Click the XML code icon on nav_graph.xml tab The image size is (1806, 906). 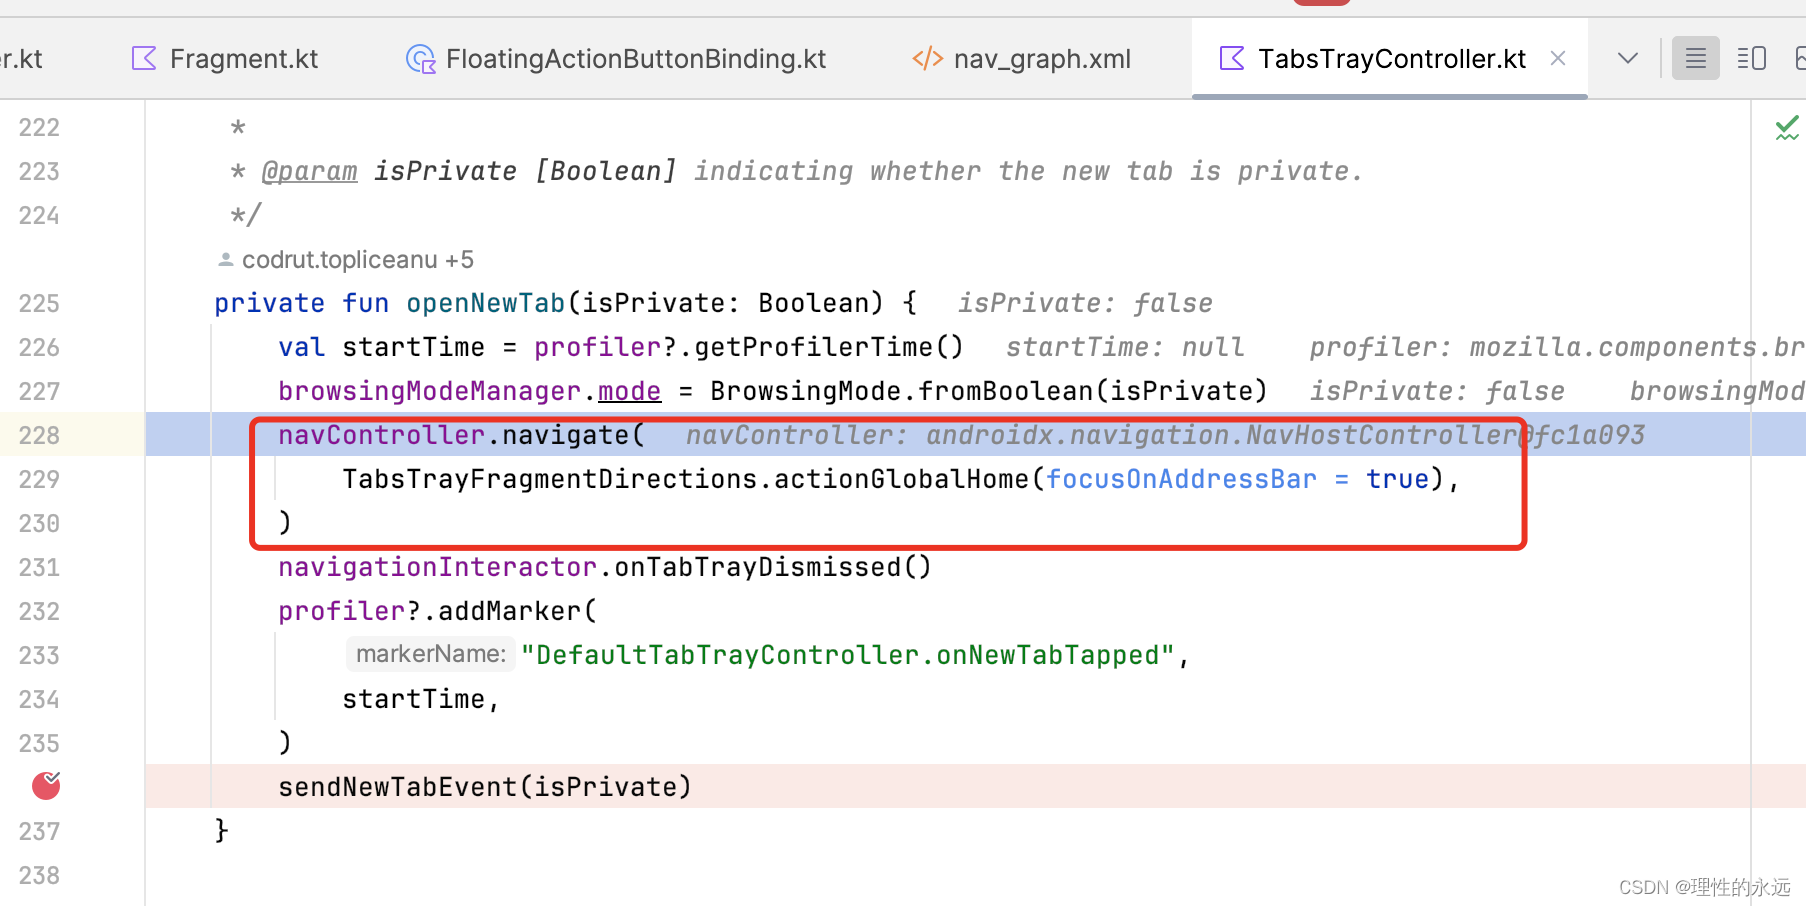pyautogui.click(x=926, y=58)
